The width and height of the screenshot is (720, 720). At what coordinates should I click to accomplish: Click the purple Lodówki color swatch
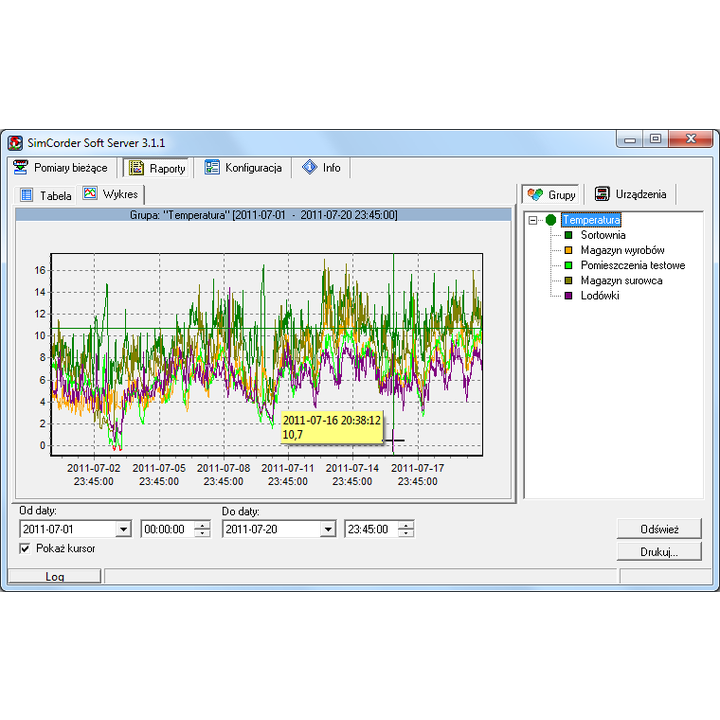(x=568, y=296)
